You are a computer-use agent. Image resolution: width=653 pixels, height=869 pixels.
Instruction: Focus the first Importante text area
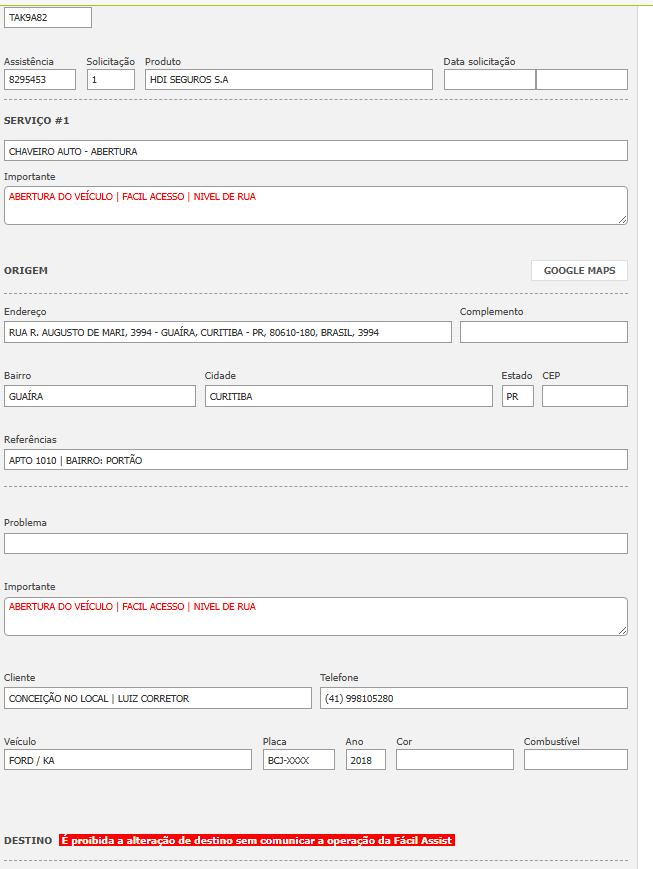click(x=316, y=205)
